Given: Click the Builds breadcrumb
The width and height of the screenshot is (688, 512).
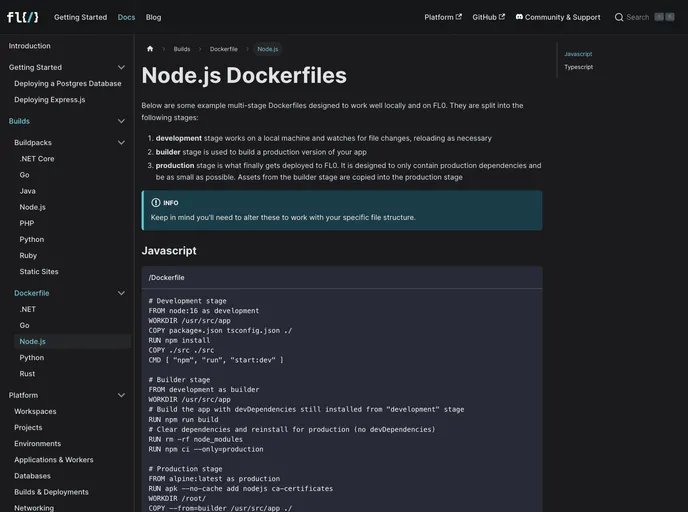Looking at the screenshot, I should pyautogui.click(x=182, y=49).
